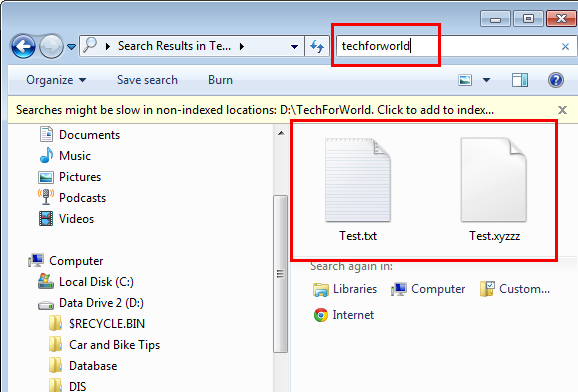Select the Test.txt file thumbnail

[358, 180]
